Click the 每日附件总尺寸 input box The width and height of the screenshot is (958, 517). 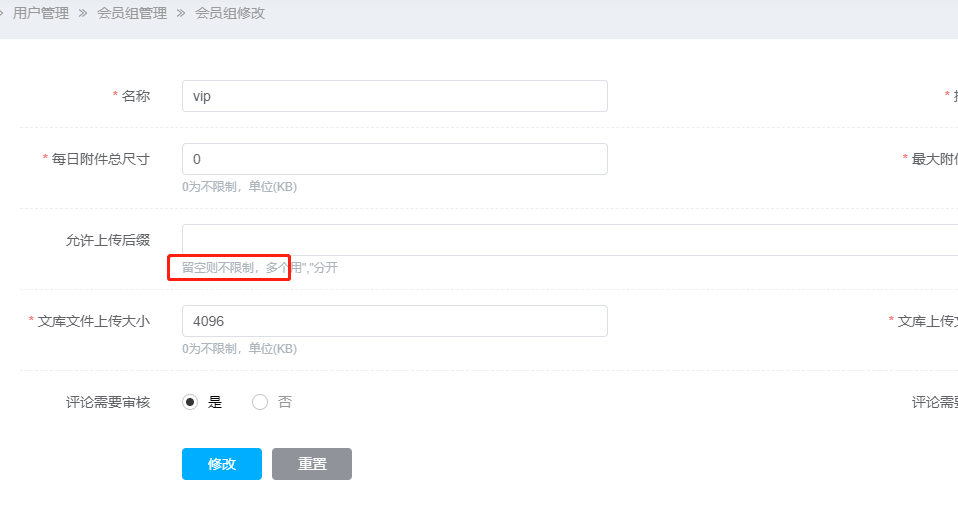394,159
